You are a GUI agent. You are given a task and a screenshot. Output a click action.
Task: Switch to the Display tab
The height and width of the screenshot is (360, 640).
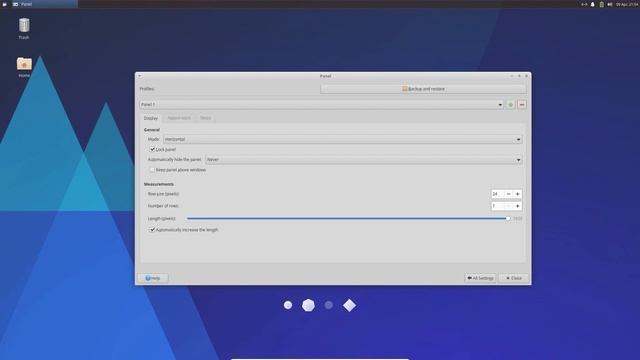coord(151,118)
